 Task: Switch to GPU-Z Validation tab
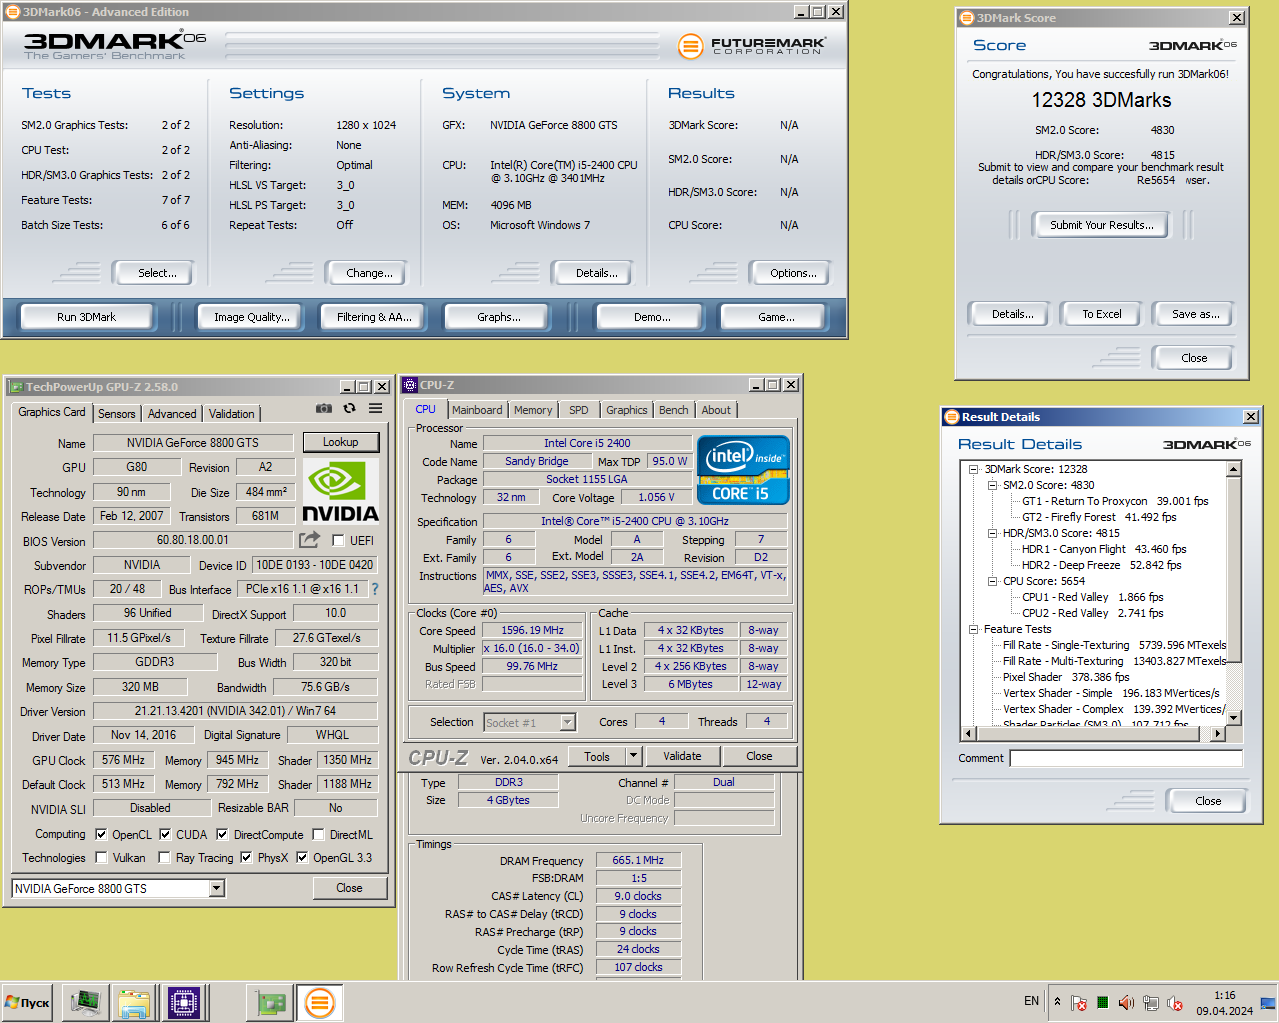[231, 414]
